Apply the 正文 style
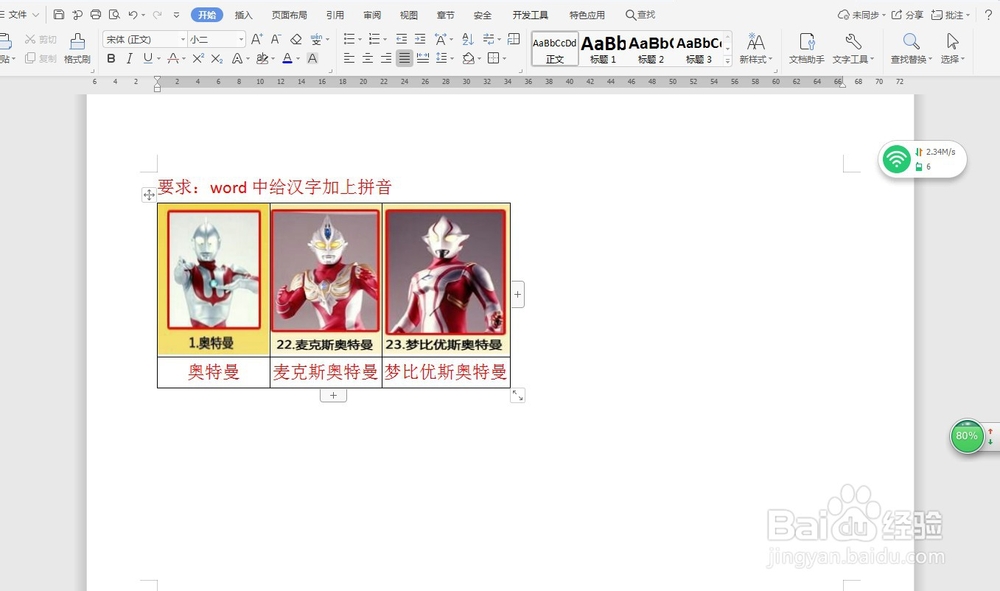Screen dimensions: 1000x591 click(555, 49)
